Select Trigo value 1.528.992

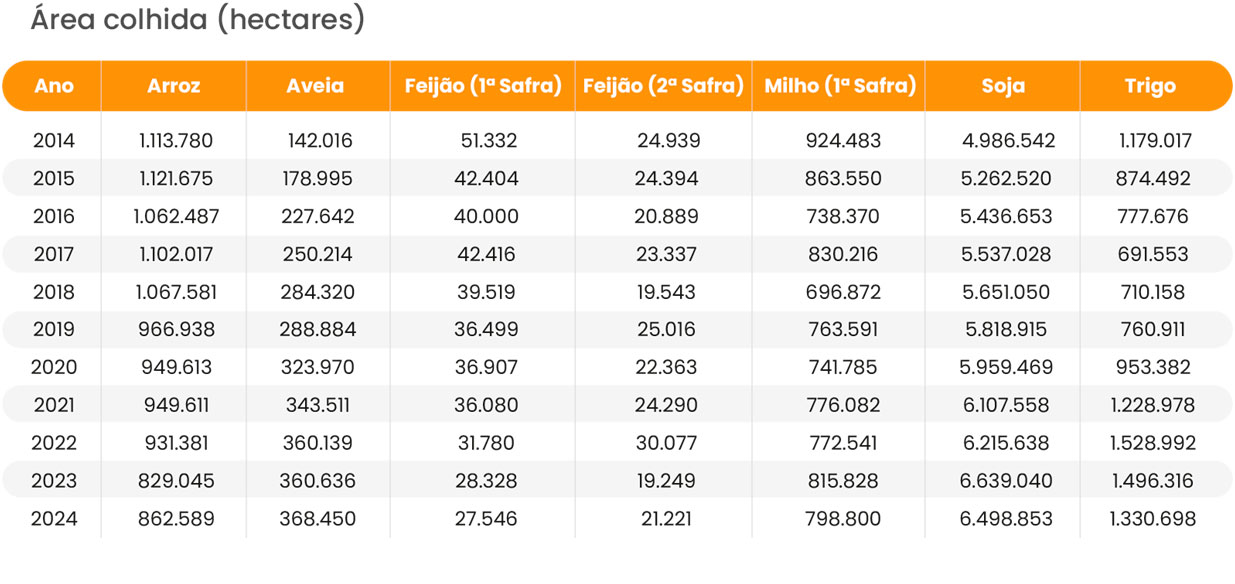coord(1152,443)
